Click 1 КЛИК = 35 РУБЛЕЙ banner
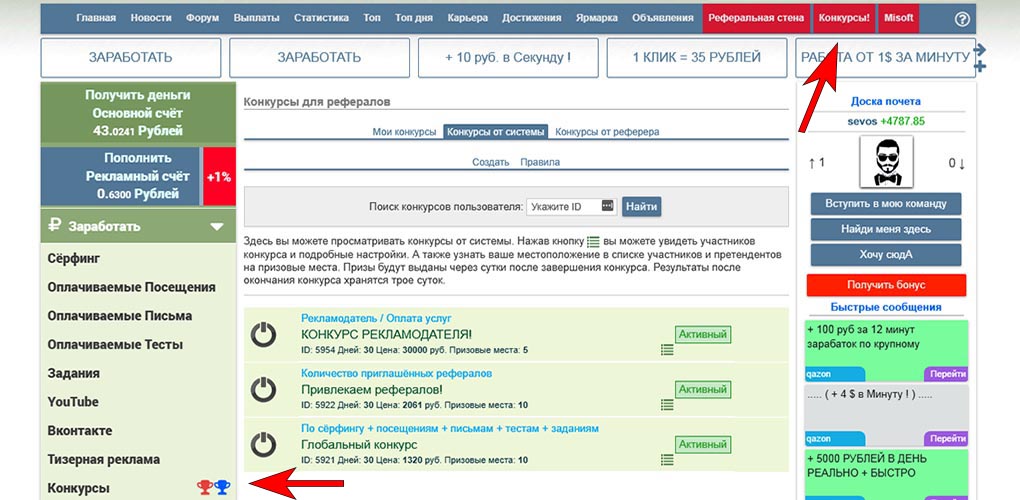 click(697, 57)
